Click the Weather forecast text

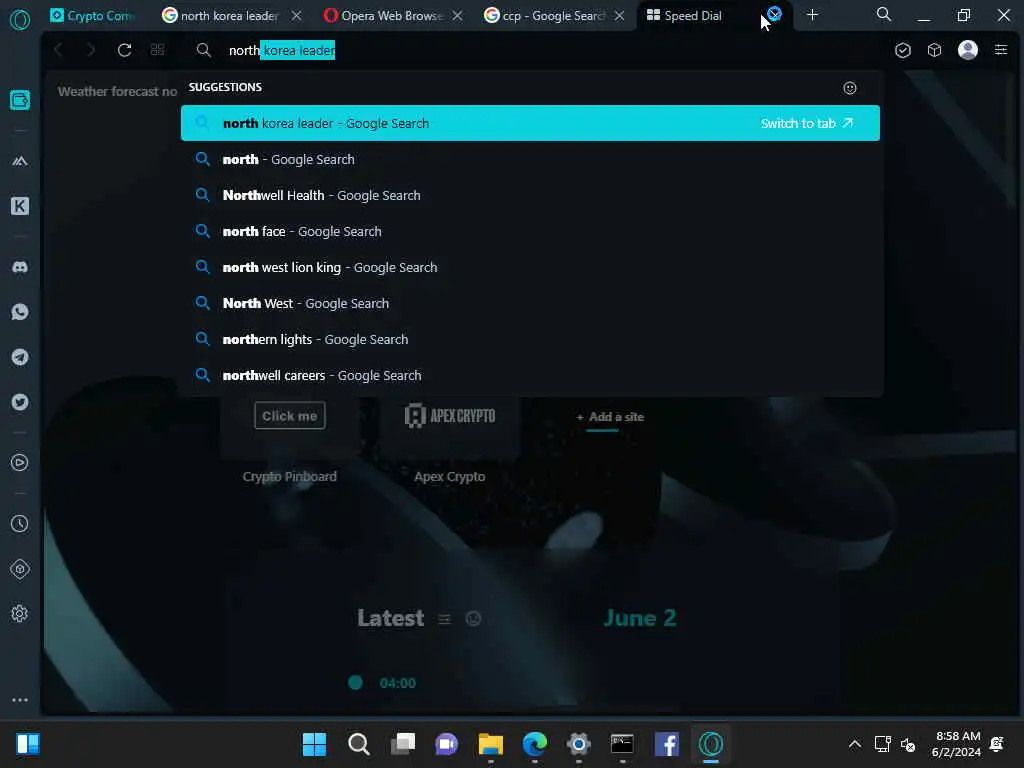tap(118, 91)
